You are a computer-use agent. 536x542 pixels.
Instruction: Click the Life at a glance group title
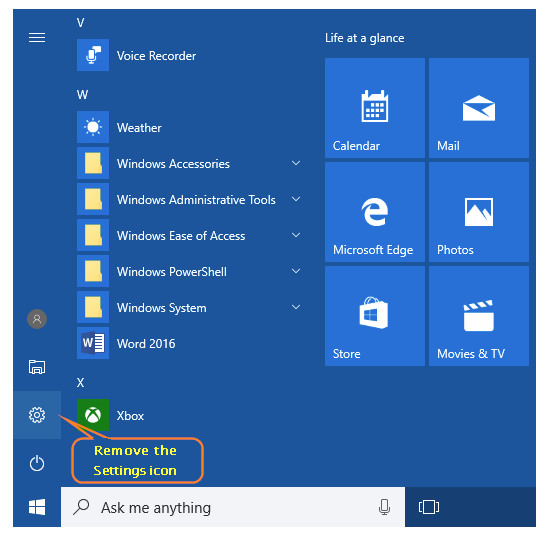coord(365,38)
